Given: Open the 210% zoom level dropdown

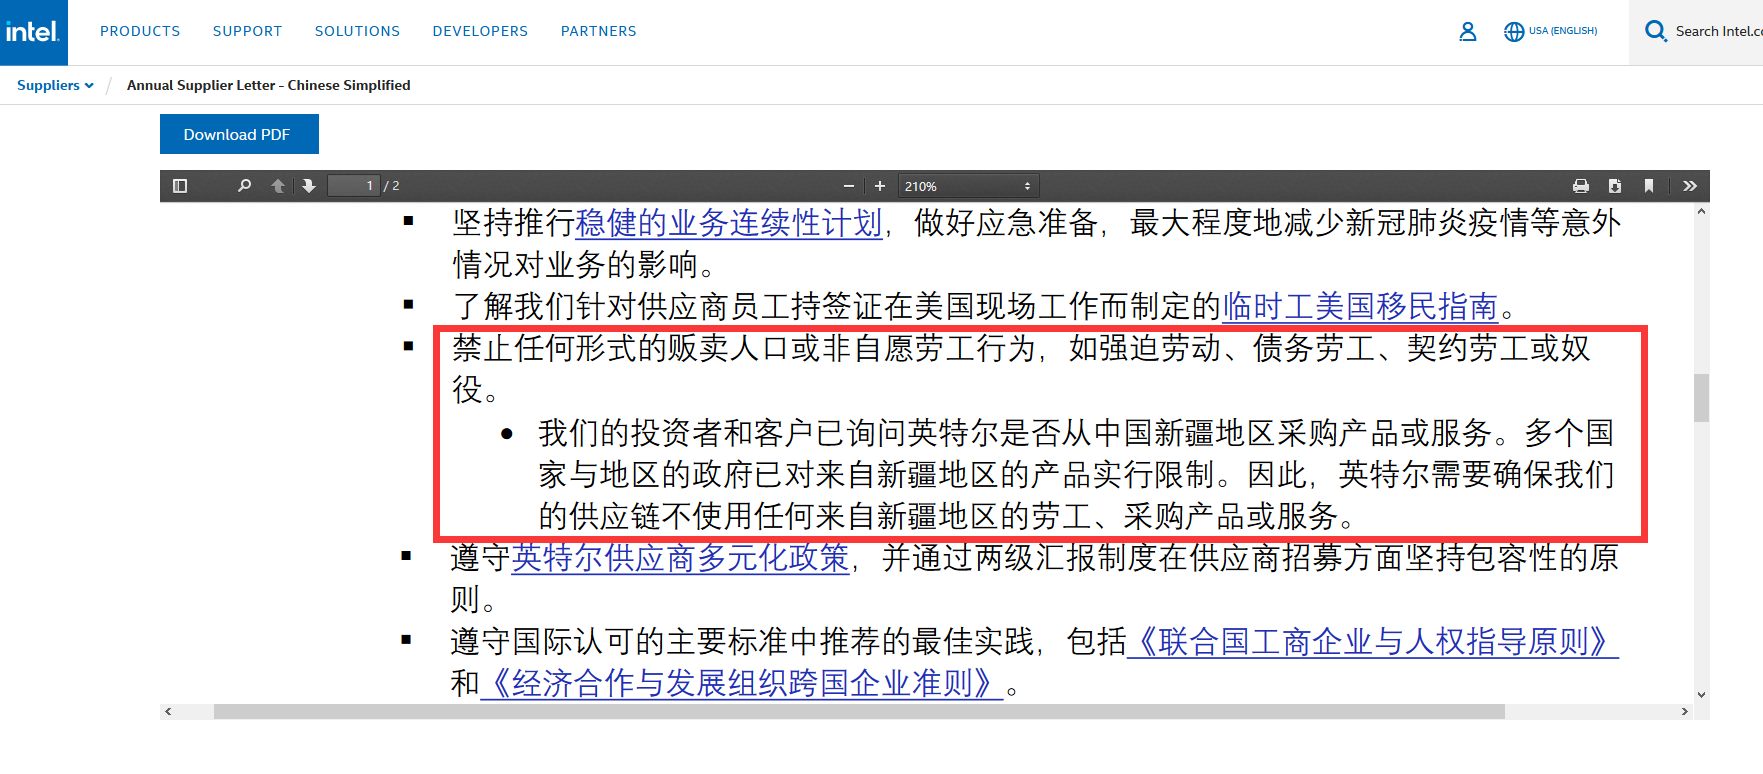Looking at the screenshot, I should 968,186.
